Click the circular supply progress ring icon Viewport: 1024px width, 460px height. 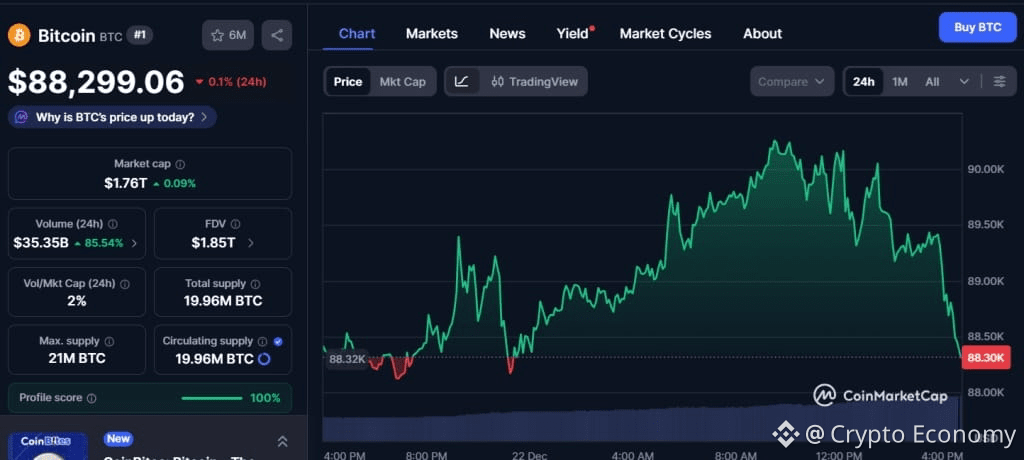tap(264, 359)
